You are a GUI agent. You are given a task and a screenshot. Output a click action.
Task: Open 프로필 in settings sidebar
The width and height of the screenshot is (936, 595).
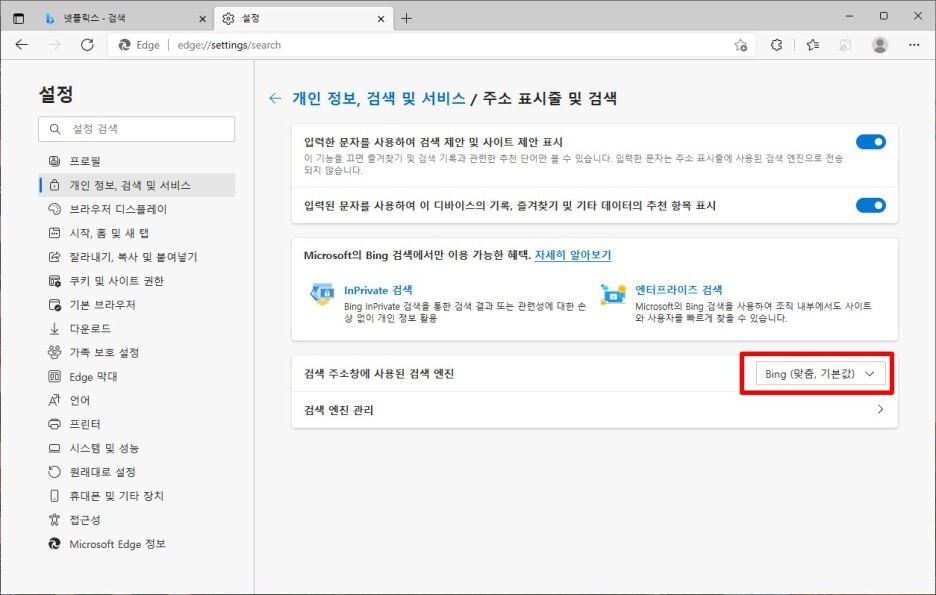point(137,161)
